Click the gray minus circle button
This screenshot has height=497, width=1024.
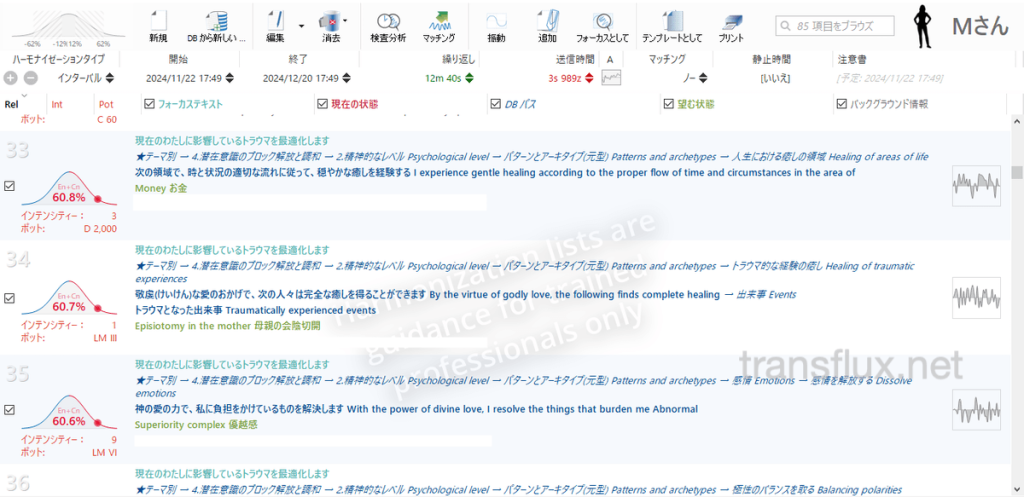pos(31,78)
